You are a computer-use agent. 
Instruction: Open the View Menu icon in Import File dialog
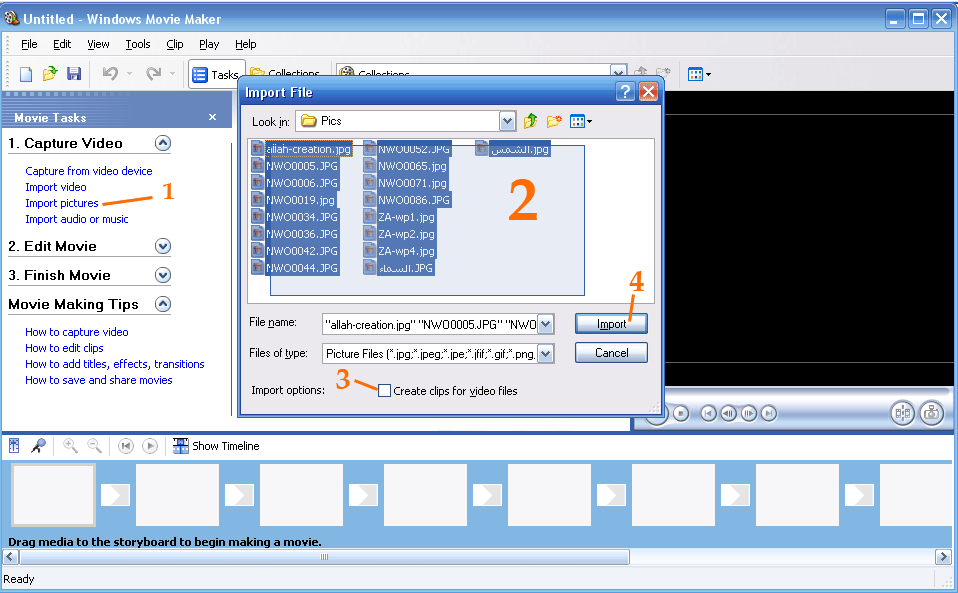[x=580, y=121]
